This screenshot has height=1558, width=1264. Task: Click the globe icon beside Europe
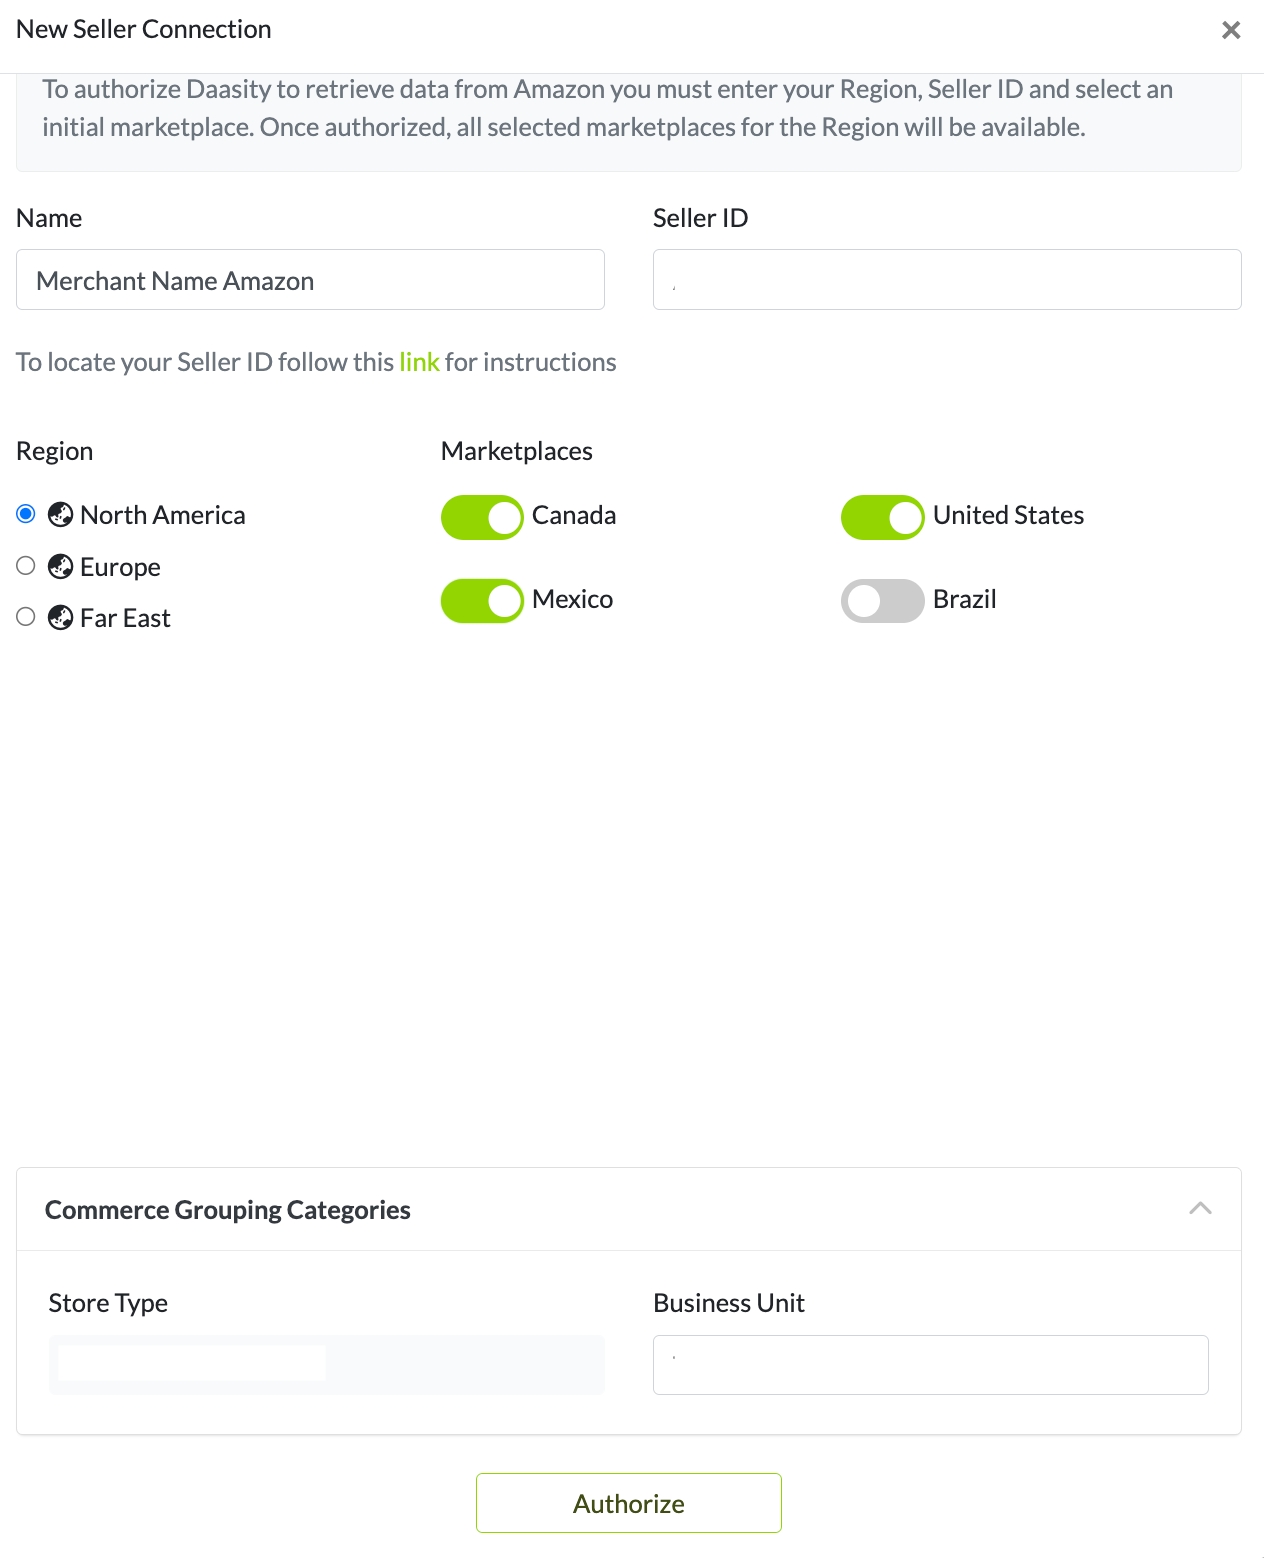click(60, 567)
